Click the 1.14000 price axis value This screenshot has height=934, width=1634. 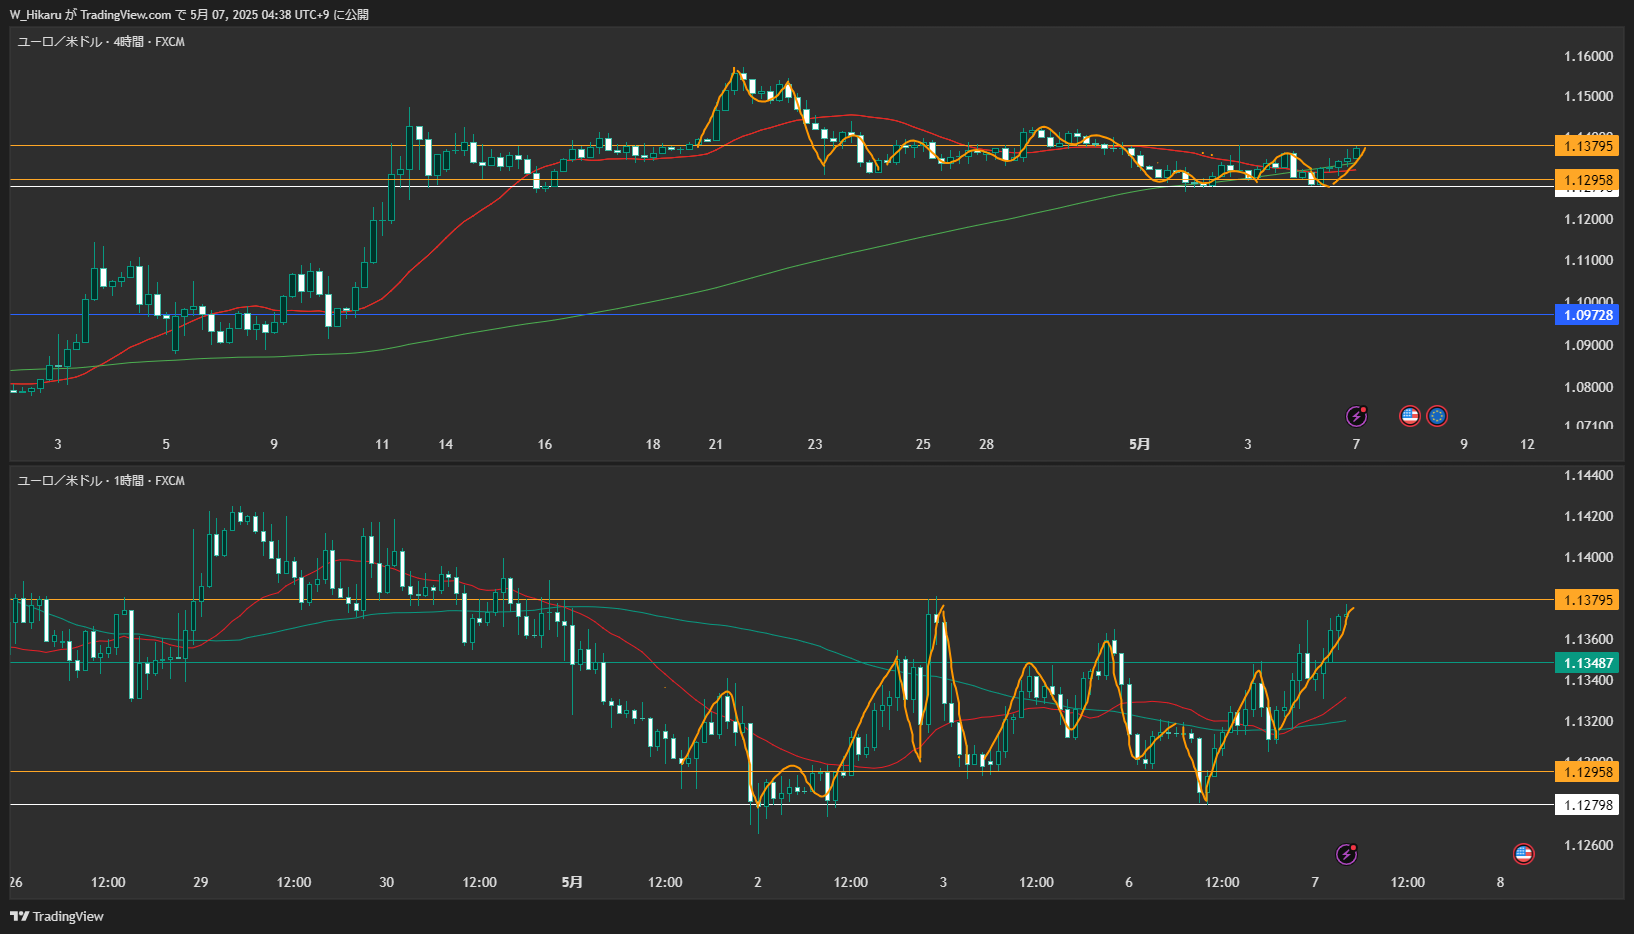click(x=1588, y=557)
